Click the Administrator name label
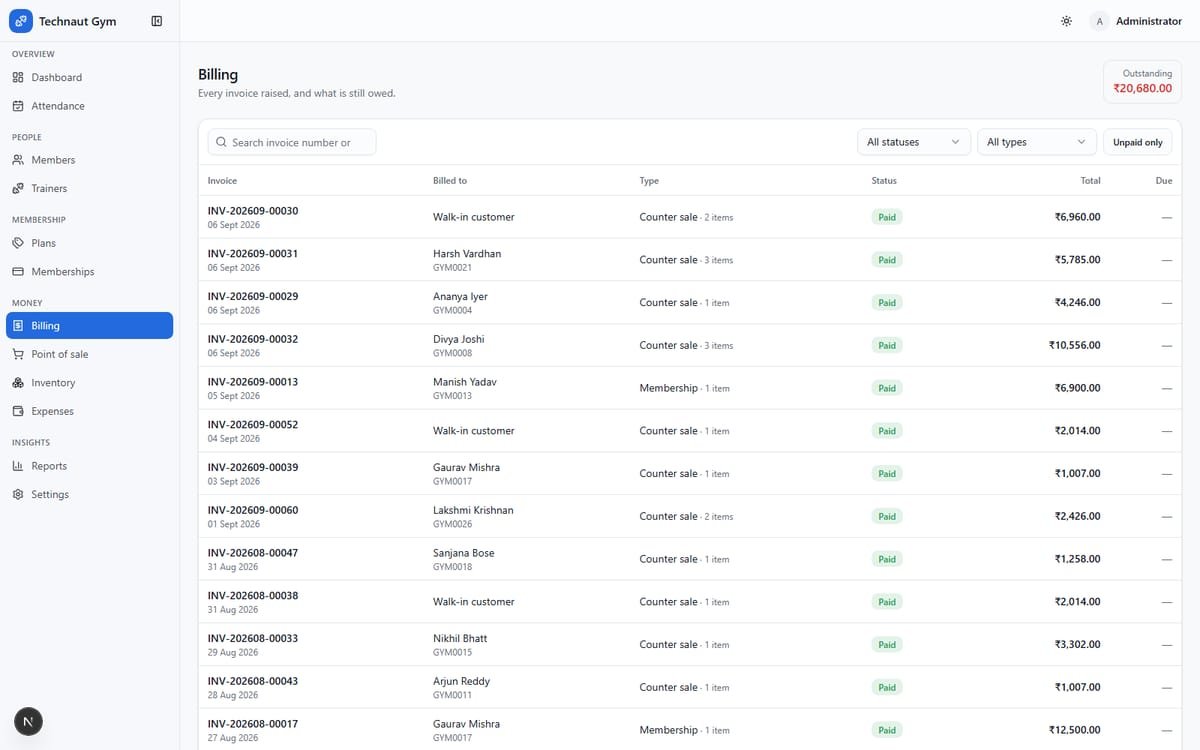Image resolution: width=1200 pixels, height=750 pixels. click(x=1149, y=21)
